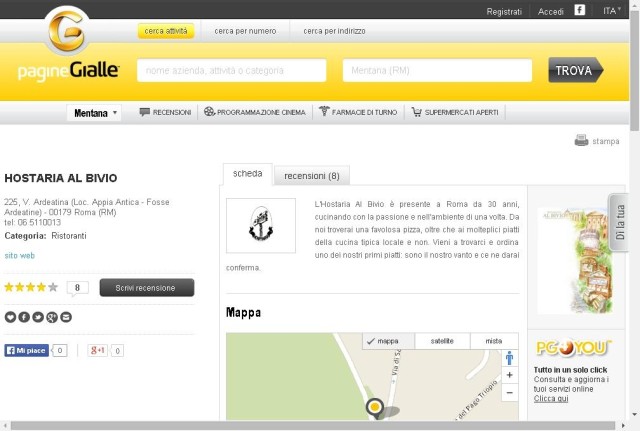Open the sito web link

coord(20,255)
